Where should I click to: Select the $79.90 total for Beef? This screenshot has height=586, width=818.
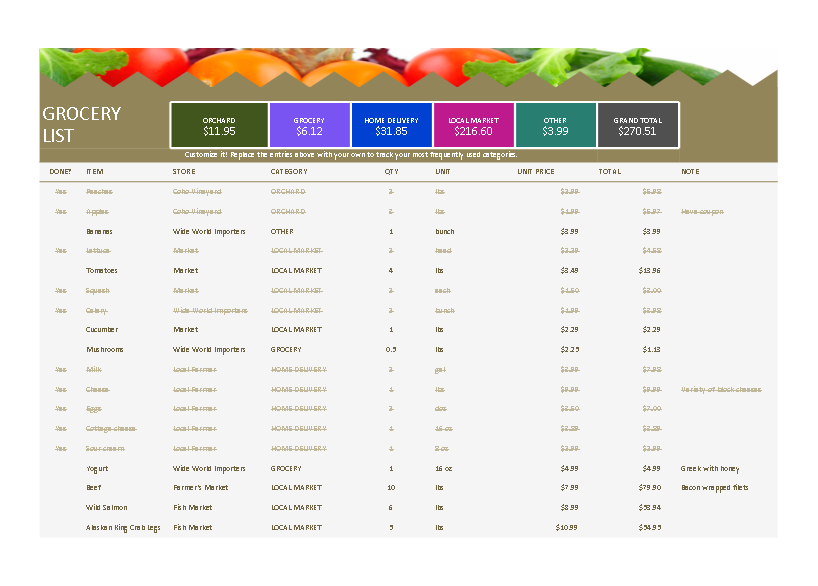point(649,487)
